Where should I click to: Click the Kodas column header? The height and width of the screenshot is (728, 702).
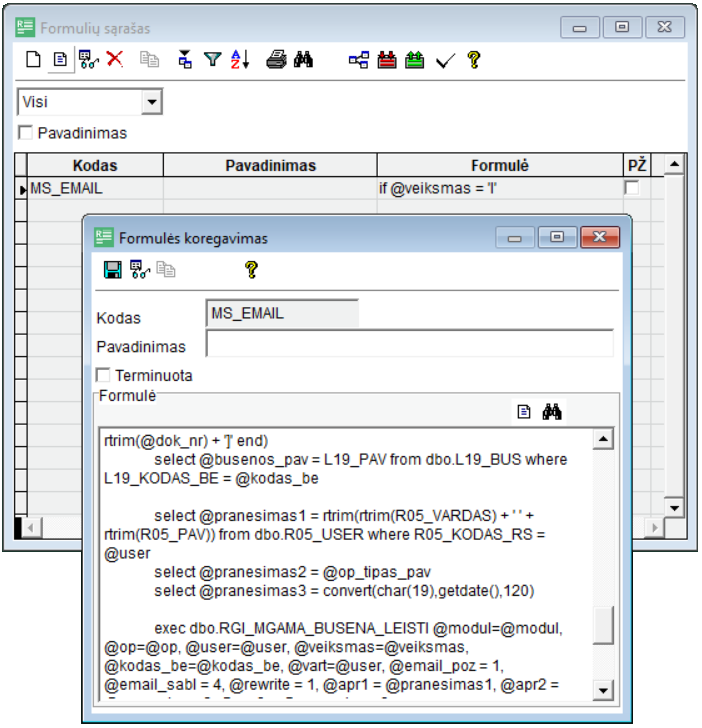(x=95, y=165)
